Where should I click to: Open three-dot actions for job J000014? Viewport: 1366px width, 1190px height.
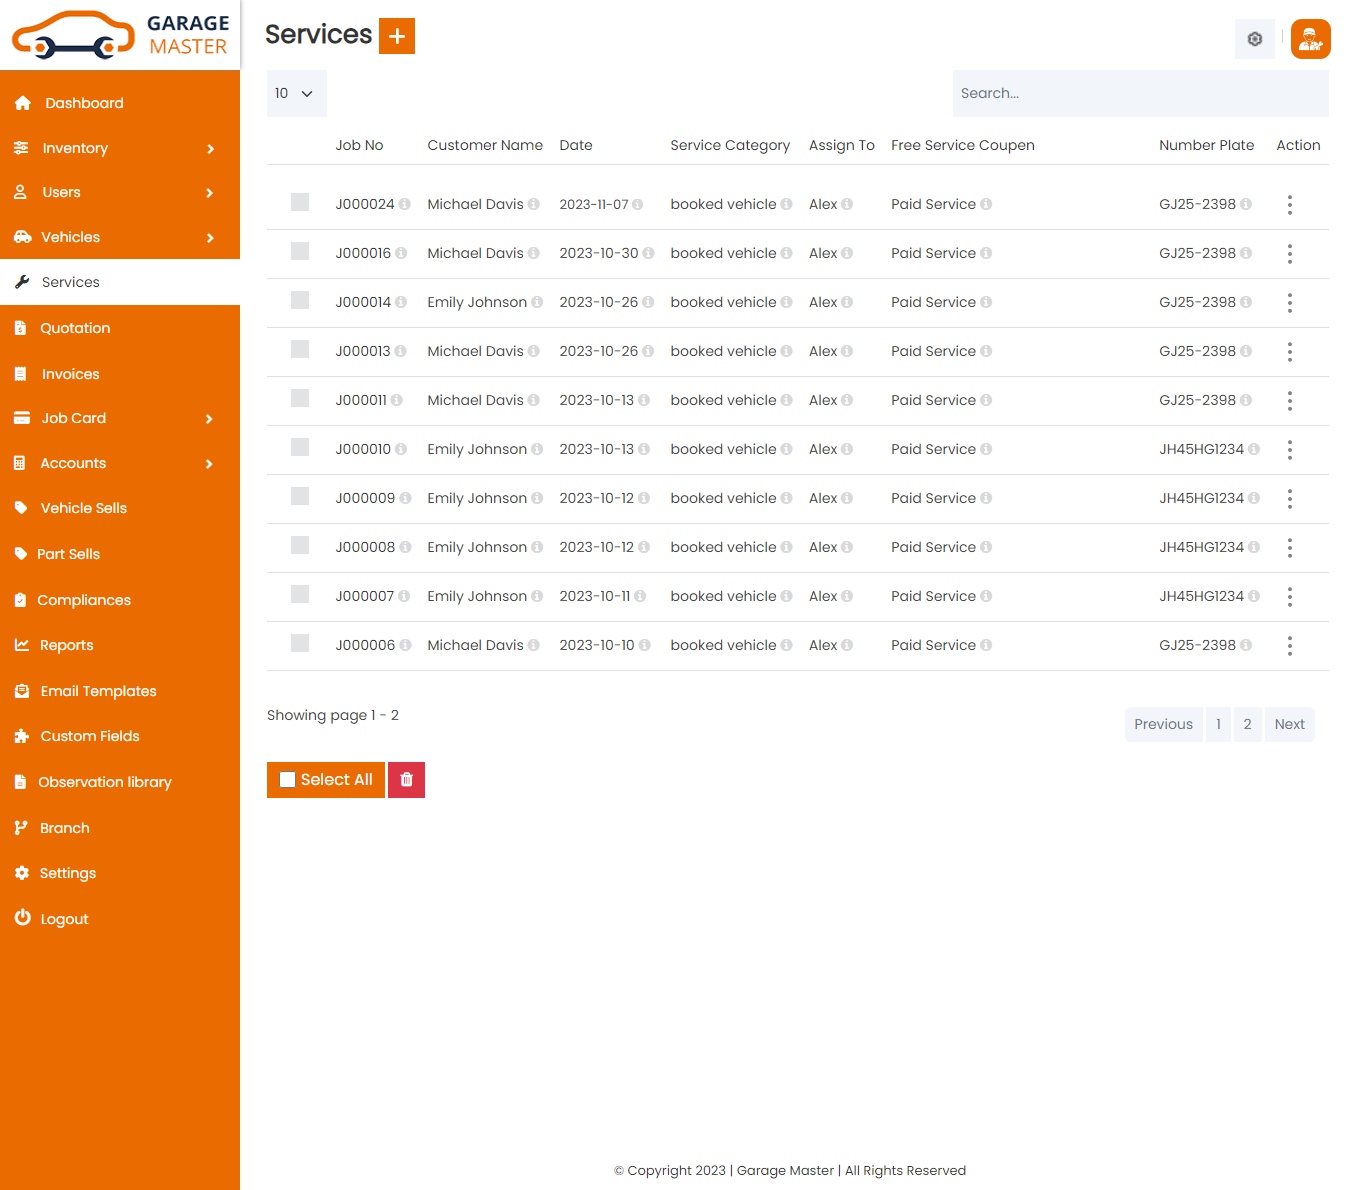click(1290, 303)
